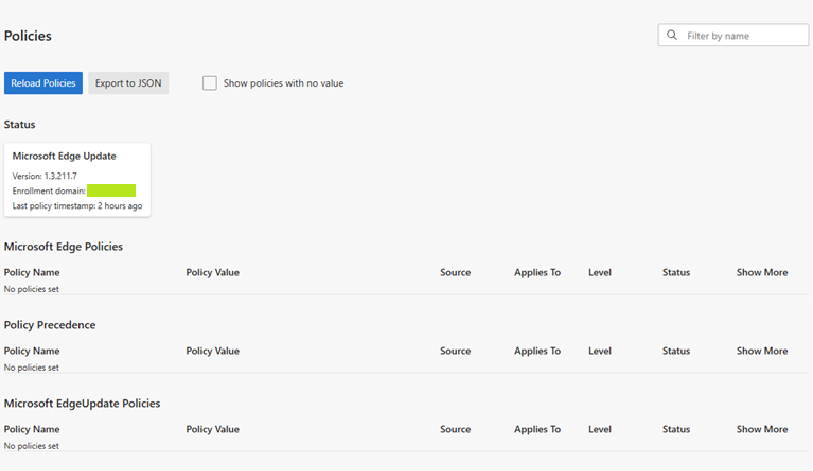
Task: Click Source column header in Microsoft Edge Policies
Action: (x=455, y=272)
